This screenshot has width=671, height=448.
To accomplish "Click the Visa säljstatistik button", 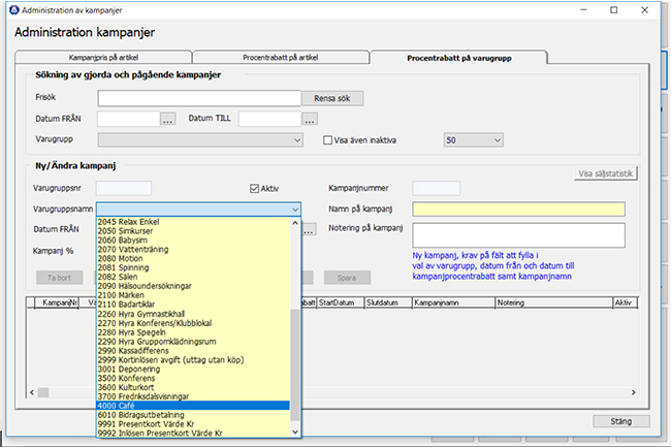I will tap(606, 173).
